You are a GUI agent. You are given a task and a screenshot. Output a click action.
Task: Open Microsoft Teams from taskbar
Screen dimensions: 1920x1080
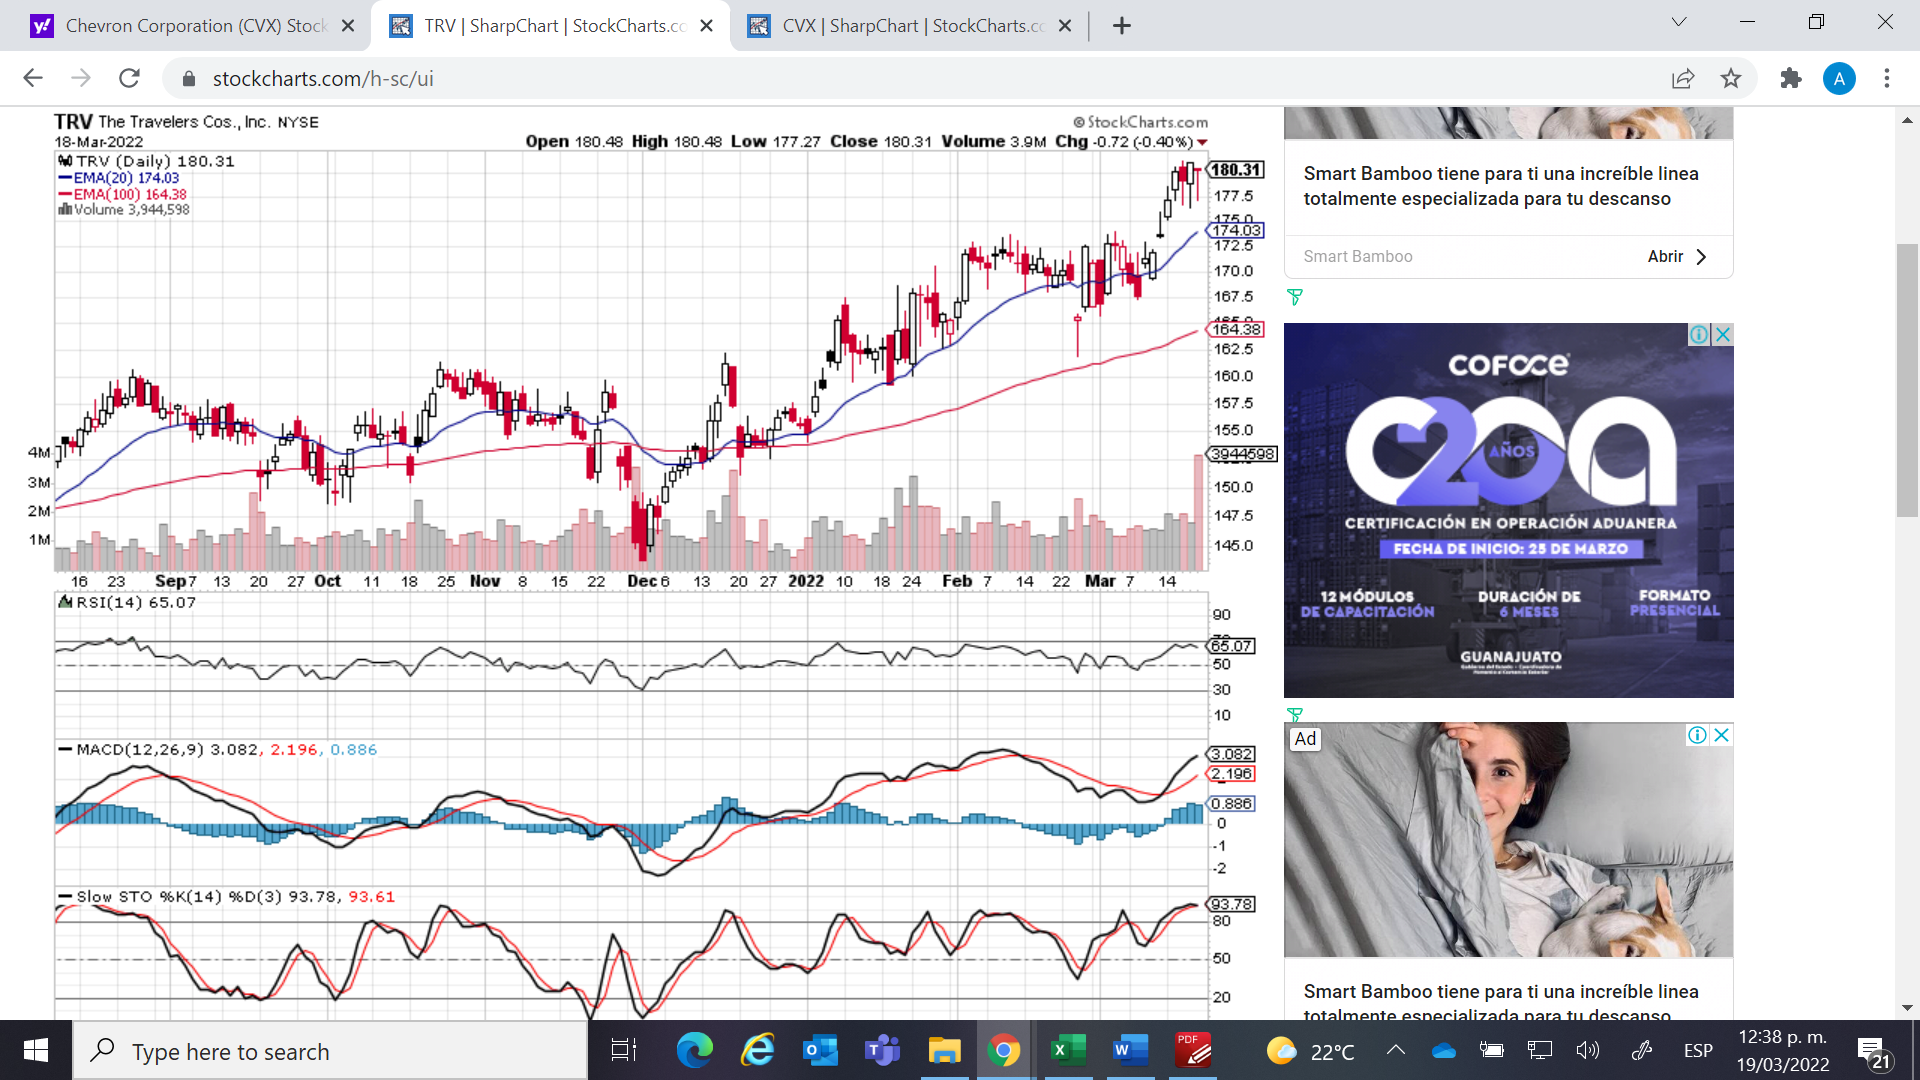coord(882,1050)
